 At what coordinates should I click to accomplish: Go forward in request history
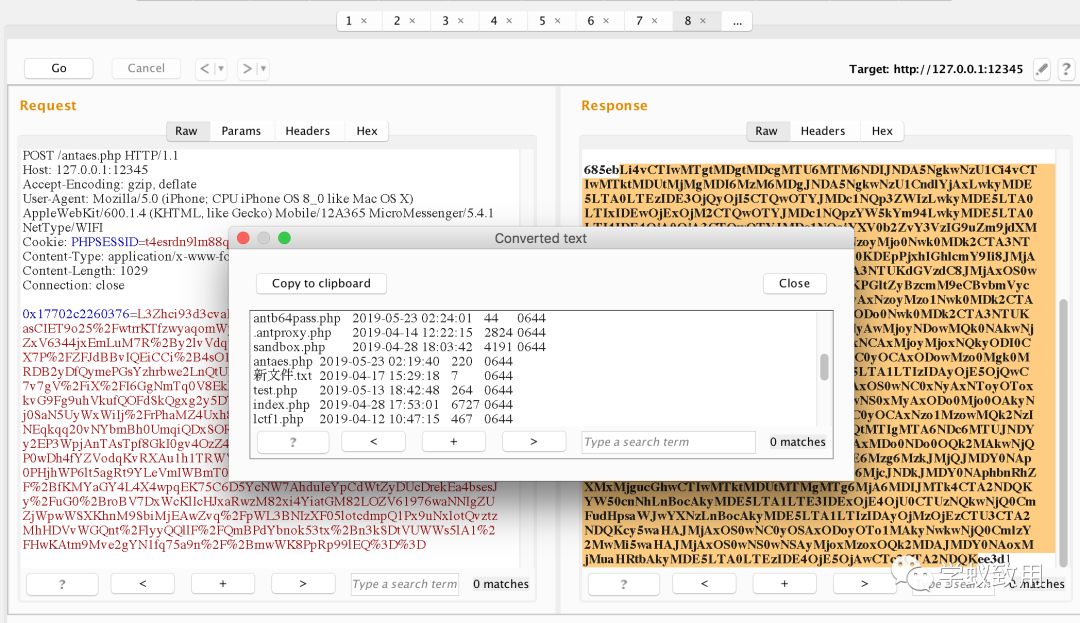247,68
